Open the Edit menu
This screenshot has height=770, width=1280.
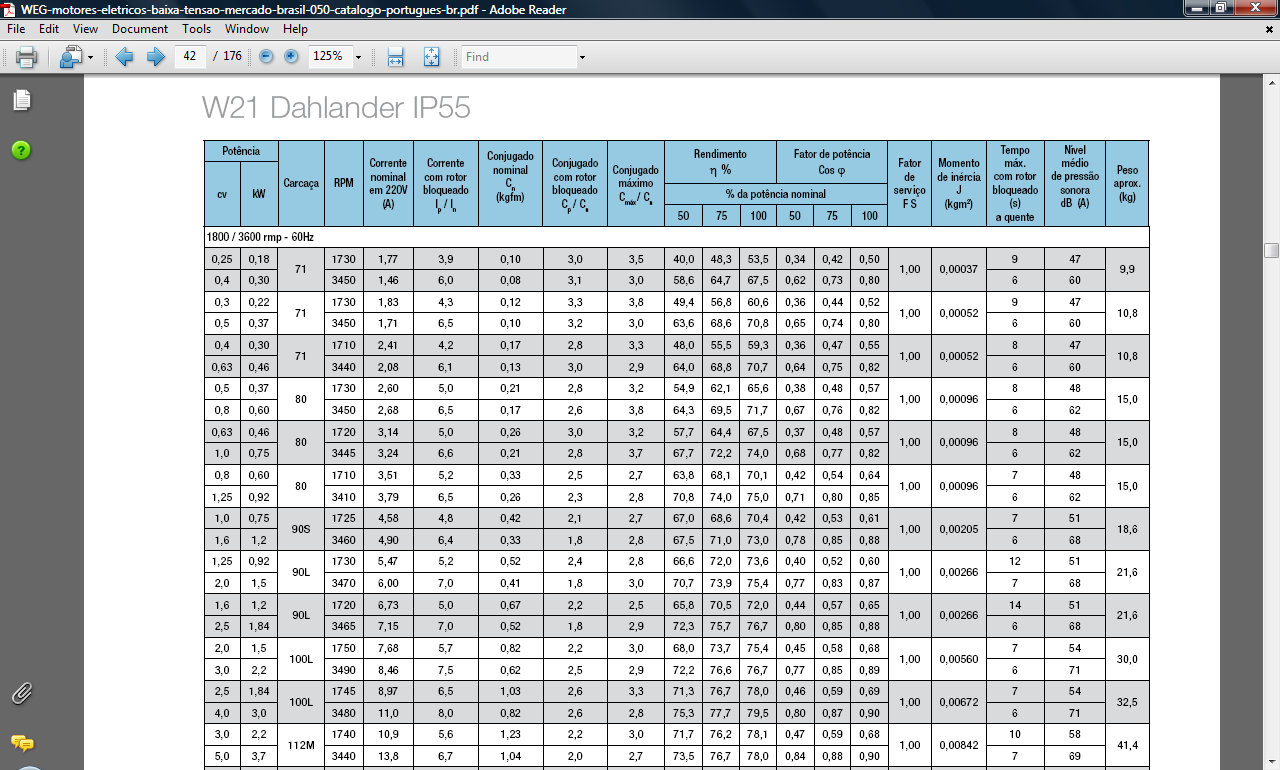pos(49,29)
